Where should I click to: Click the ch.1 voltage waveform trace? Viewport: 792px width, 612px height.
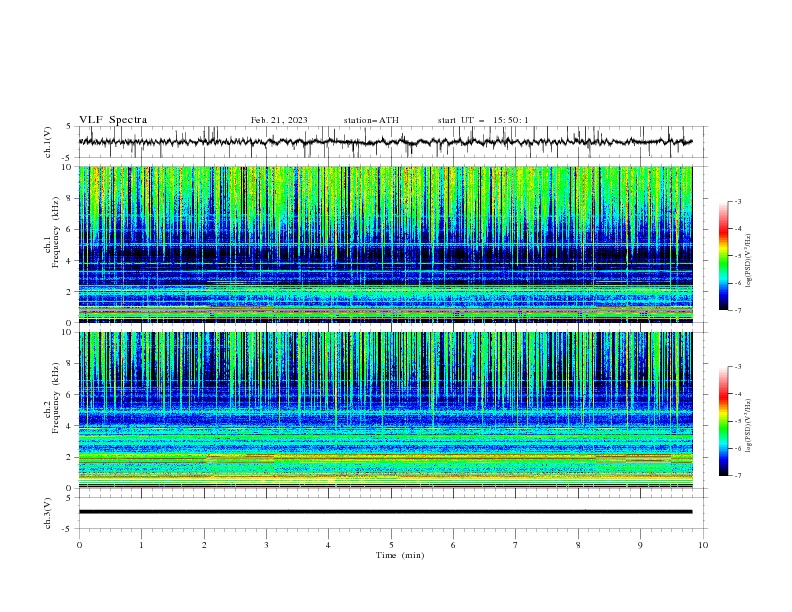[x=385, y=142]
